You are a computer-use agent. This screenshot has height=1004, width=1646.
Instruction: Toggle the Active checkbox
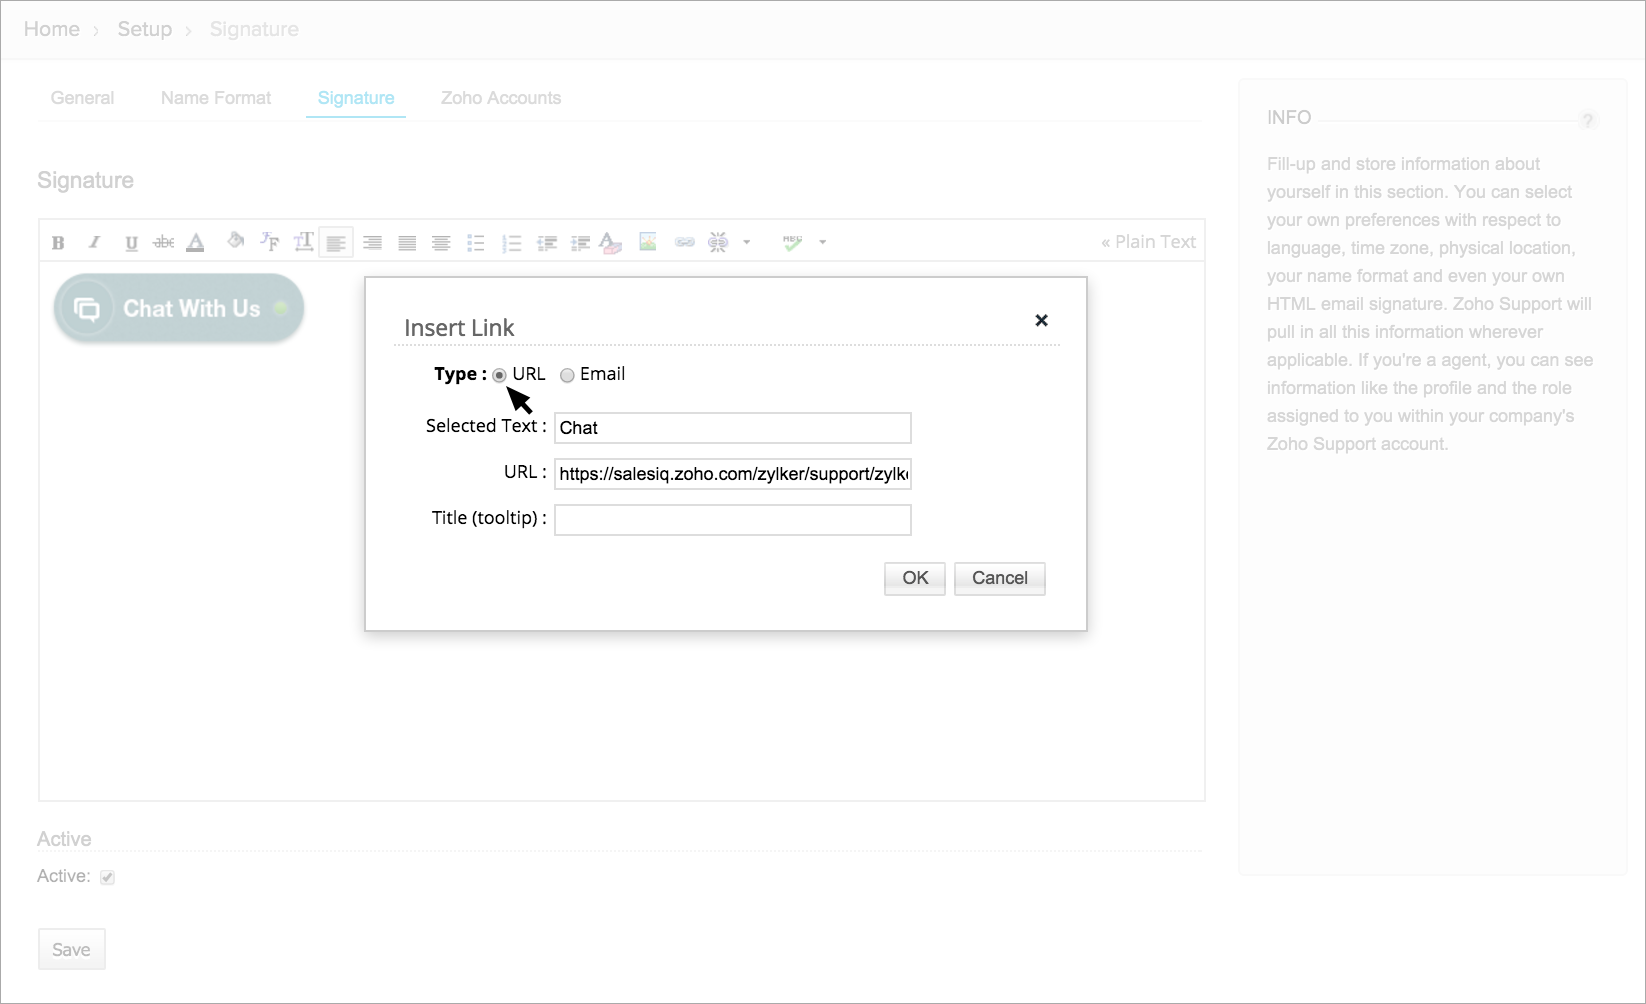[107, 877]
